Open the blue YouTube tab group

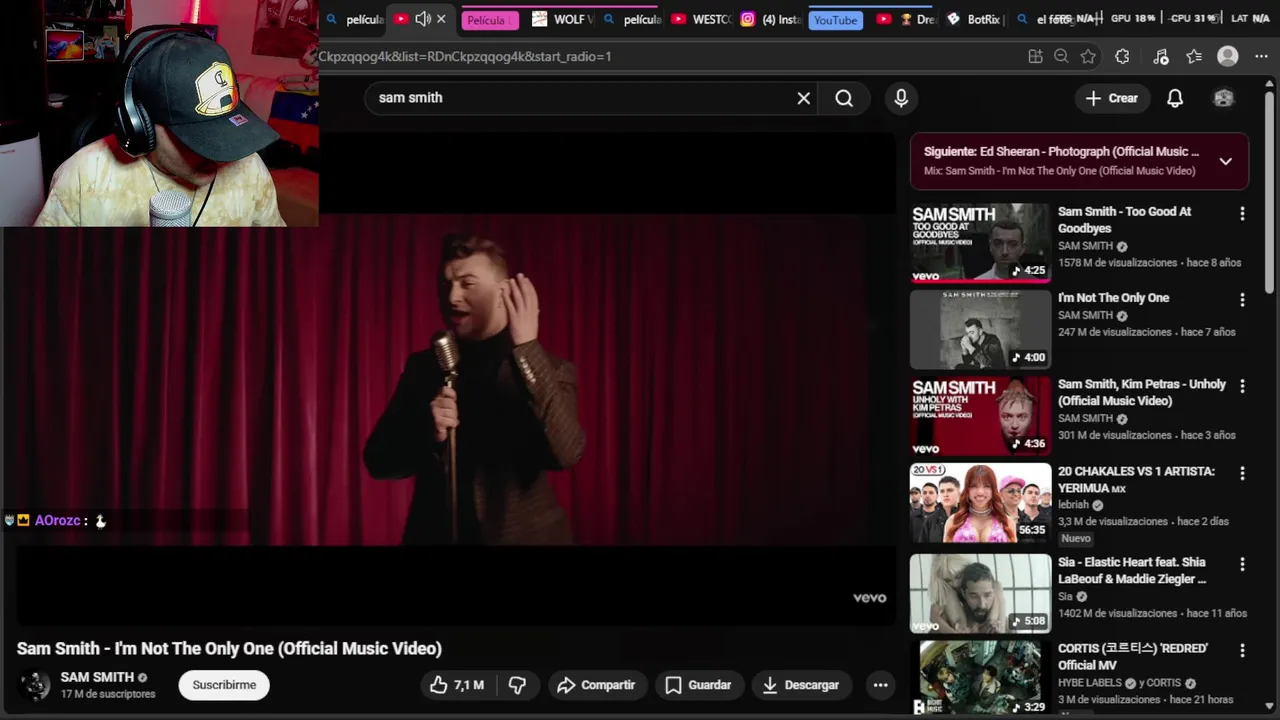pos(836,20)
